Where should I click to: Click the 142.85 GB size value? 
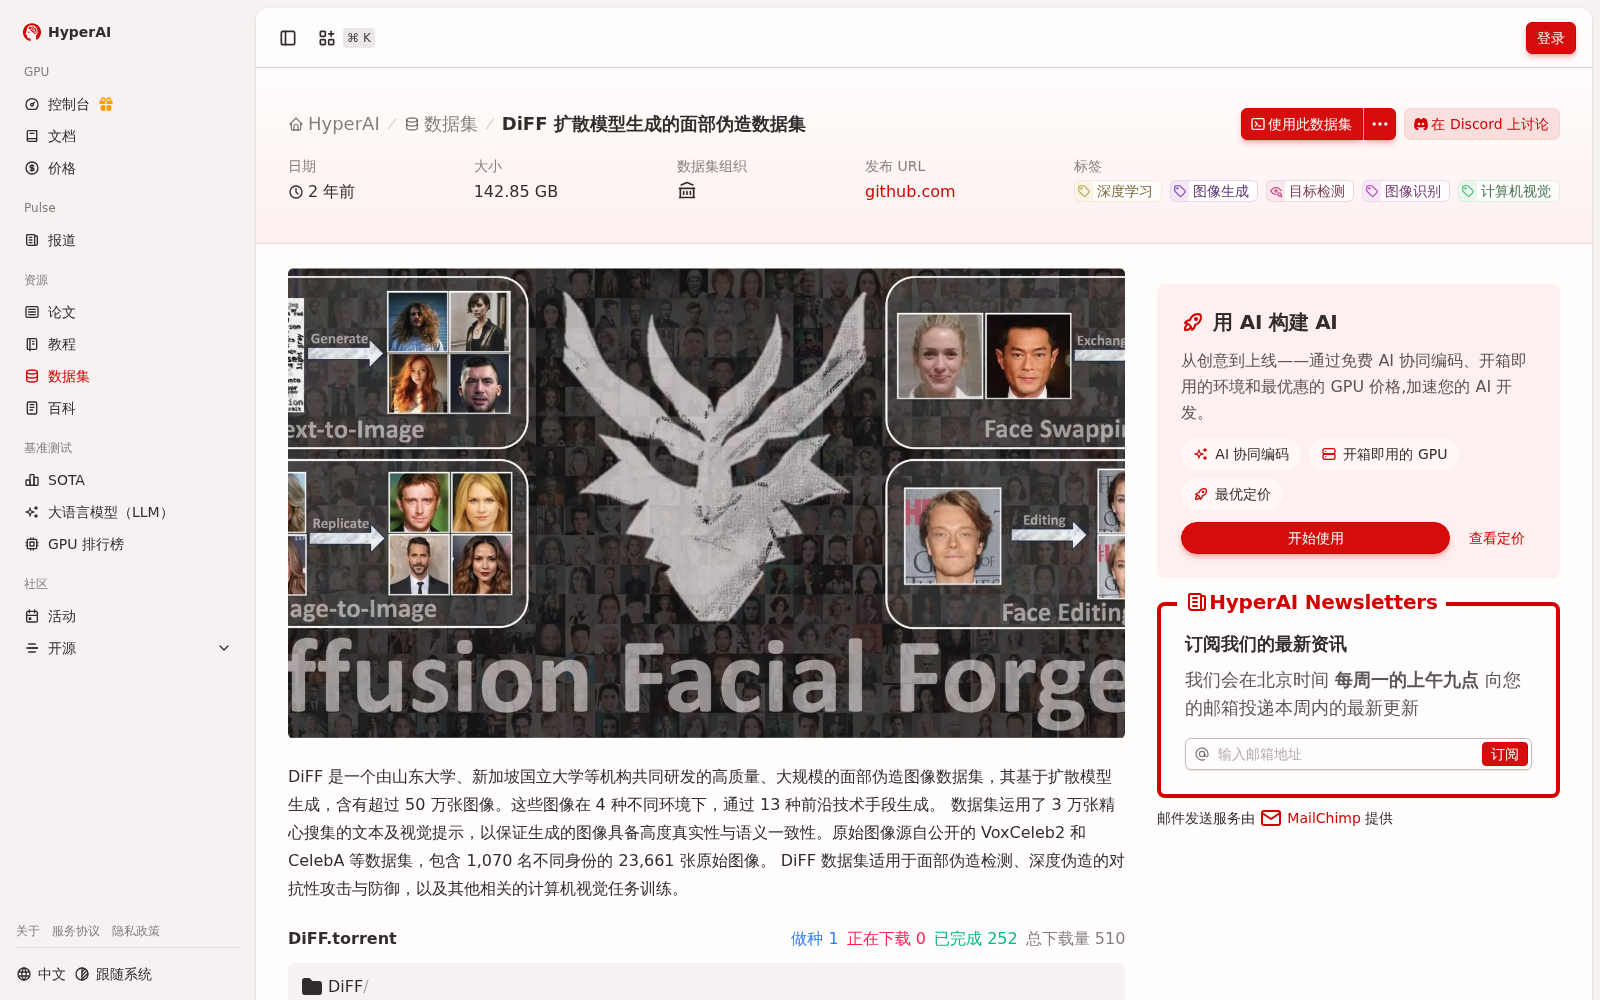pyautogui.click(x=516, y=191)
